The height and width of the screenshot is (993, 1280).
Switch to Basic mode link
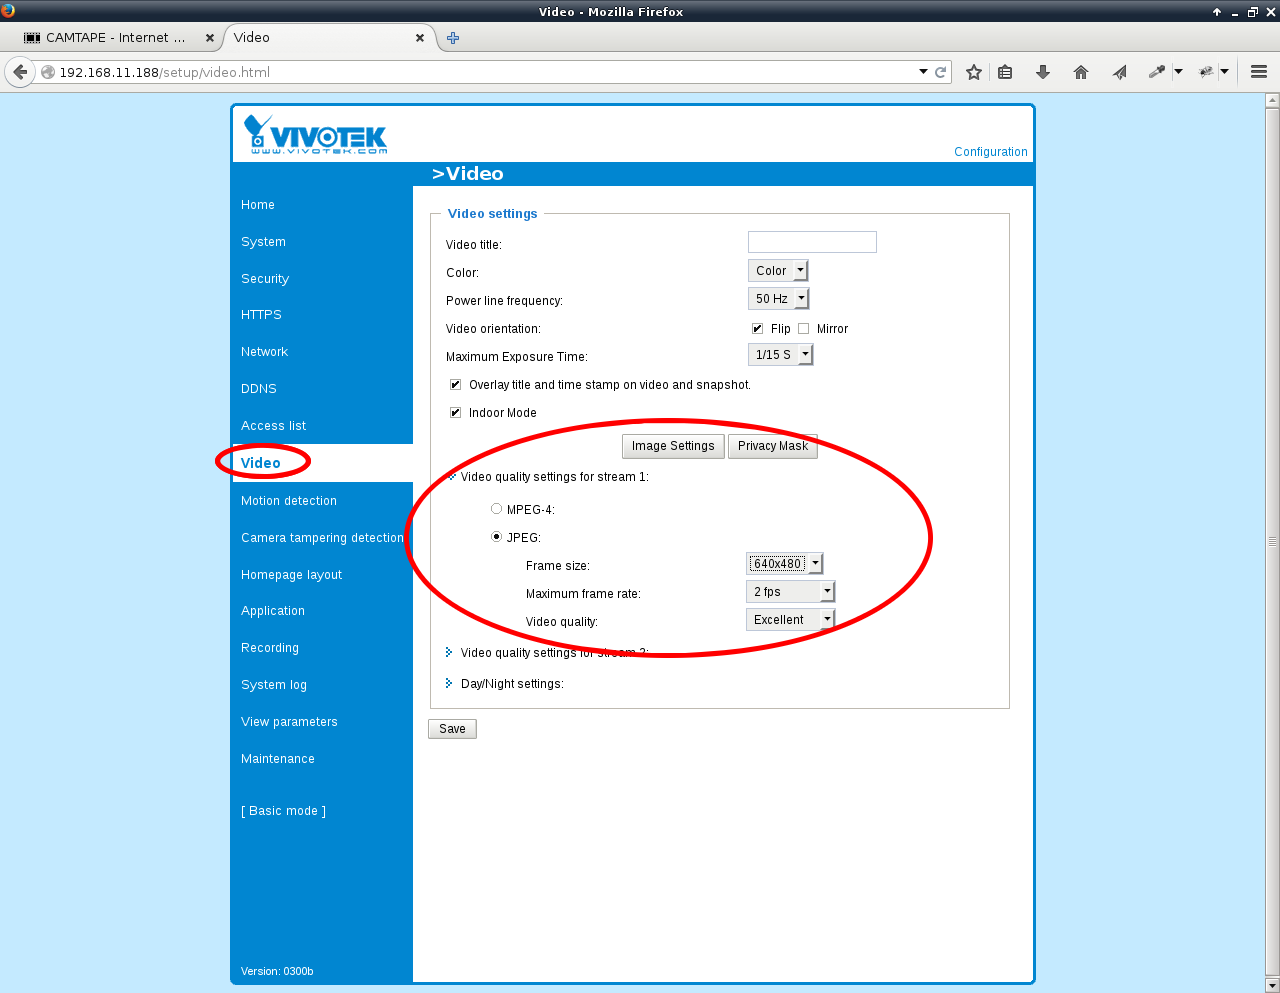[x=284, y=811]
